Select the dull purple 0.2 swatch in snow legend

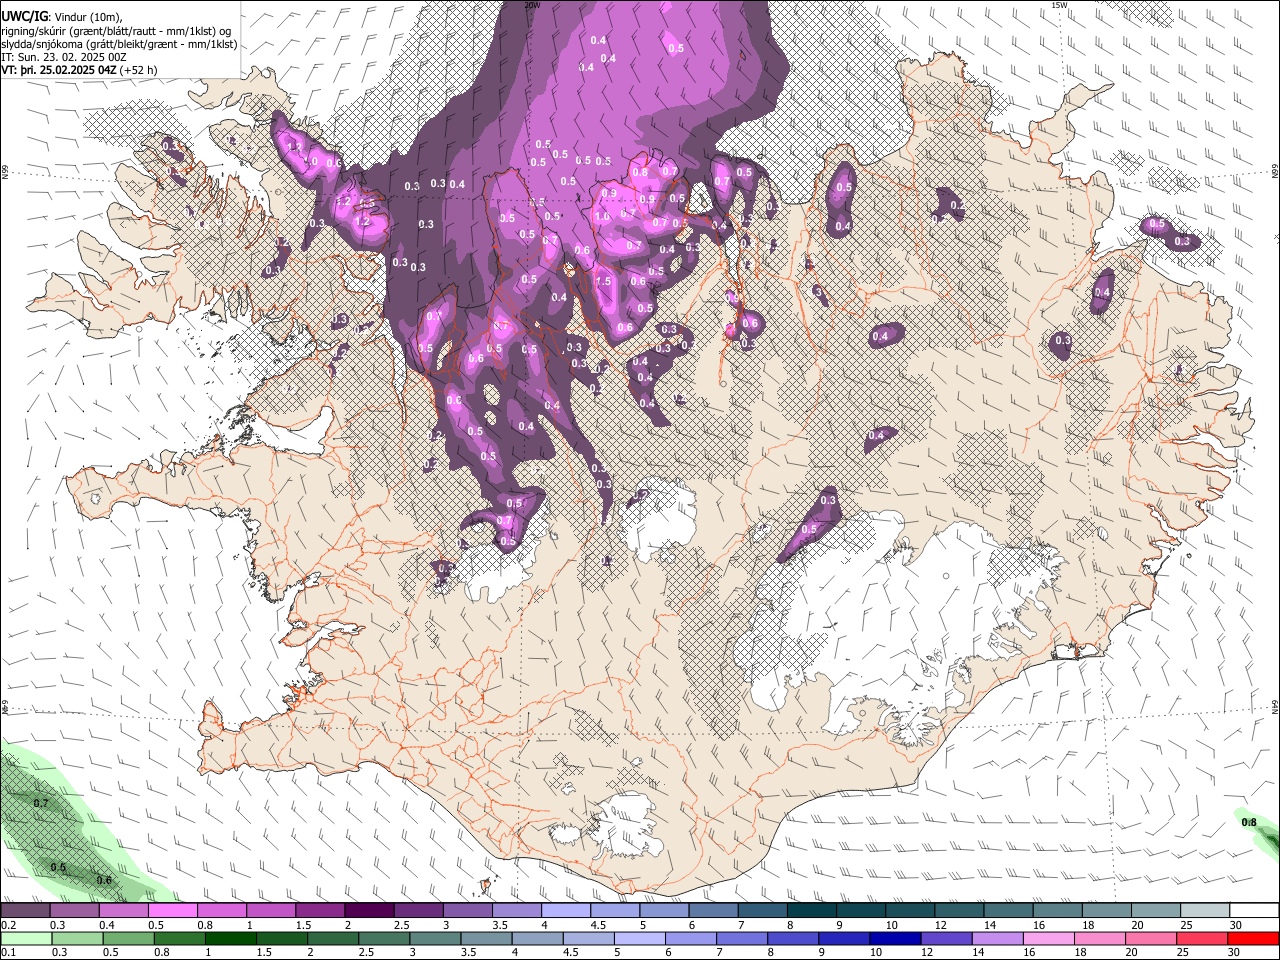tap(25, 911)
